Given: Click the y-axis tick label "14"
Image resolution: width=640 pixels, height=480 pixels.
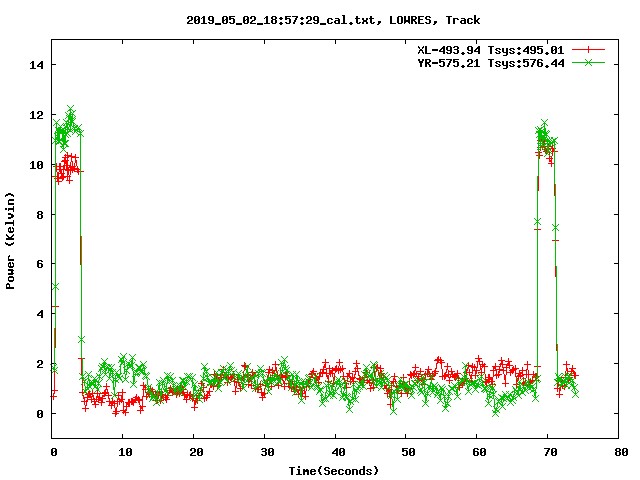Looking at the screenshot, I should [36, 65].
